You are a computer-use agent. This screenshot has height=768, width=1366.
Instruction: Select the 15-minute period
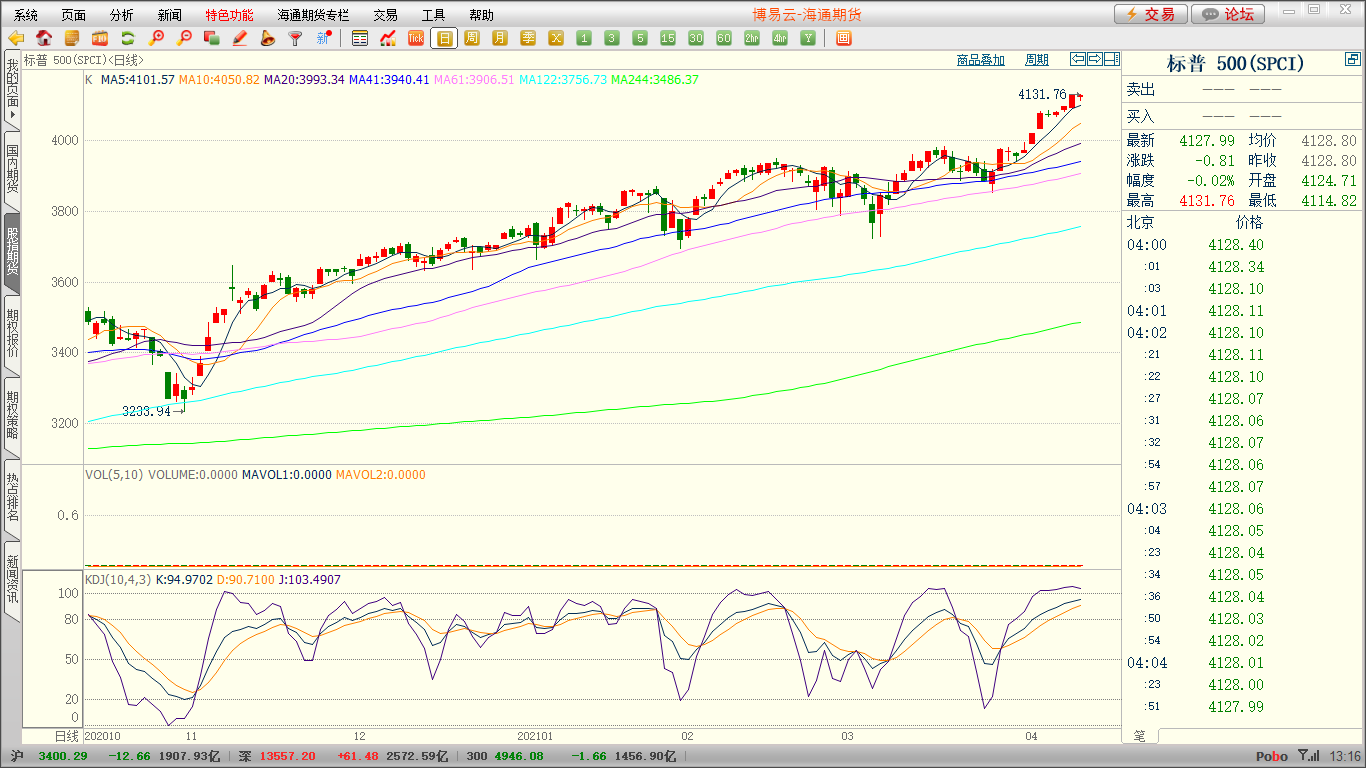click(x=668, y=38)
